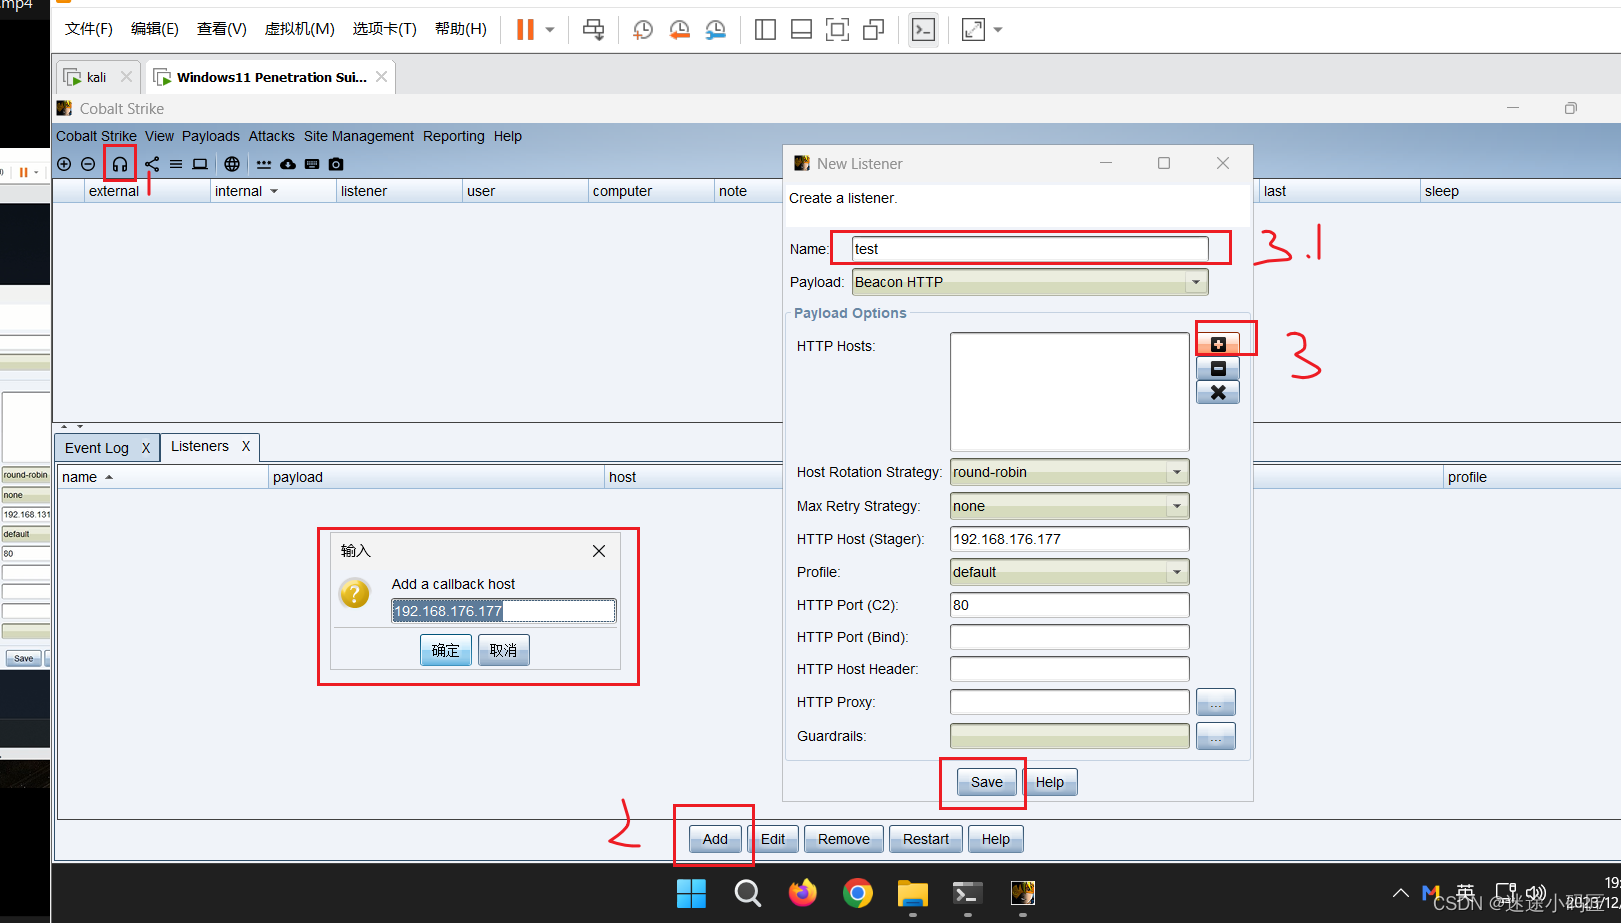Open the Cobalt Strike menu
This screenshot has height=923, width=1621.
(x=96, y=136)
